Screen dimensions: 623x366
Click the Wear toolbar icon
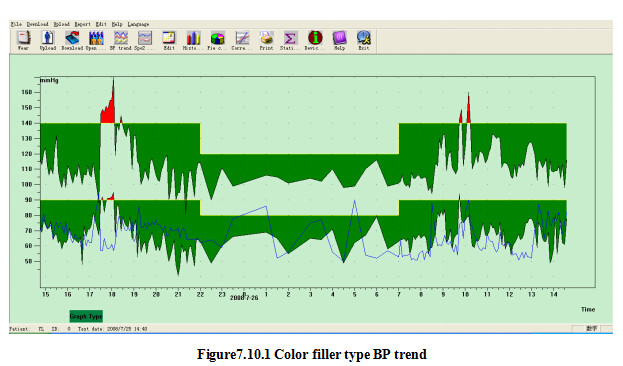point(23,41)
